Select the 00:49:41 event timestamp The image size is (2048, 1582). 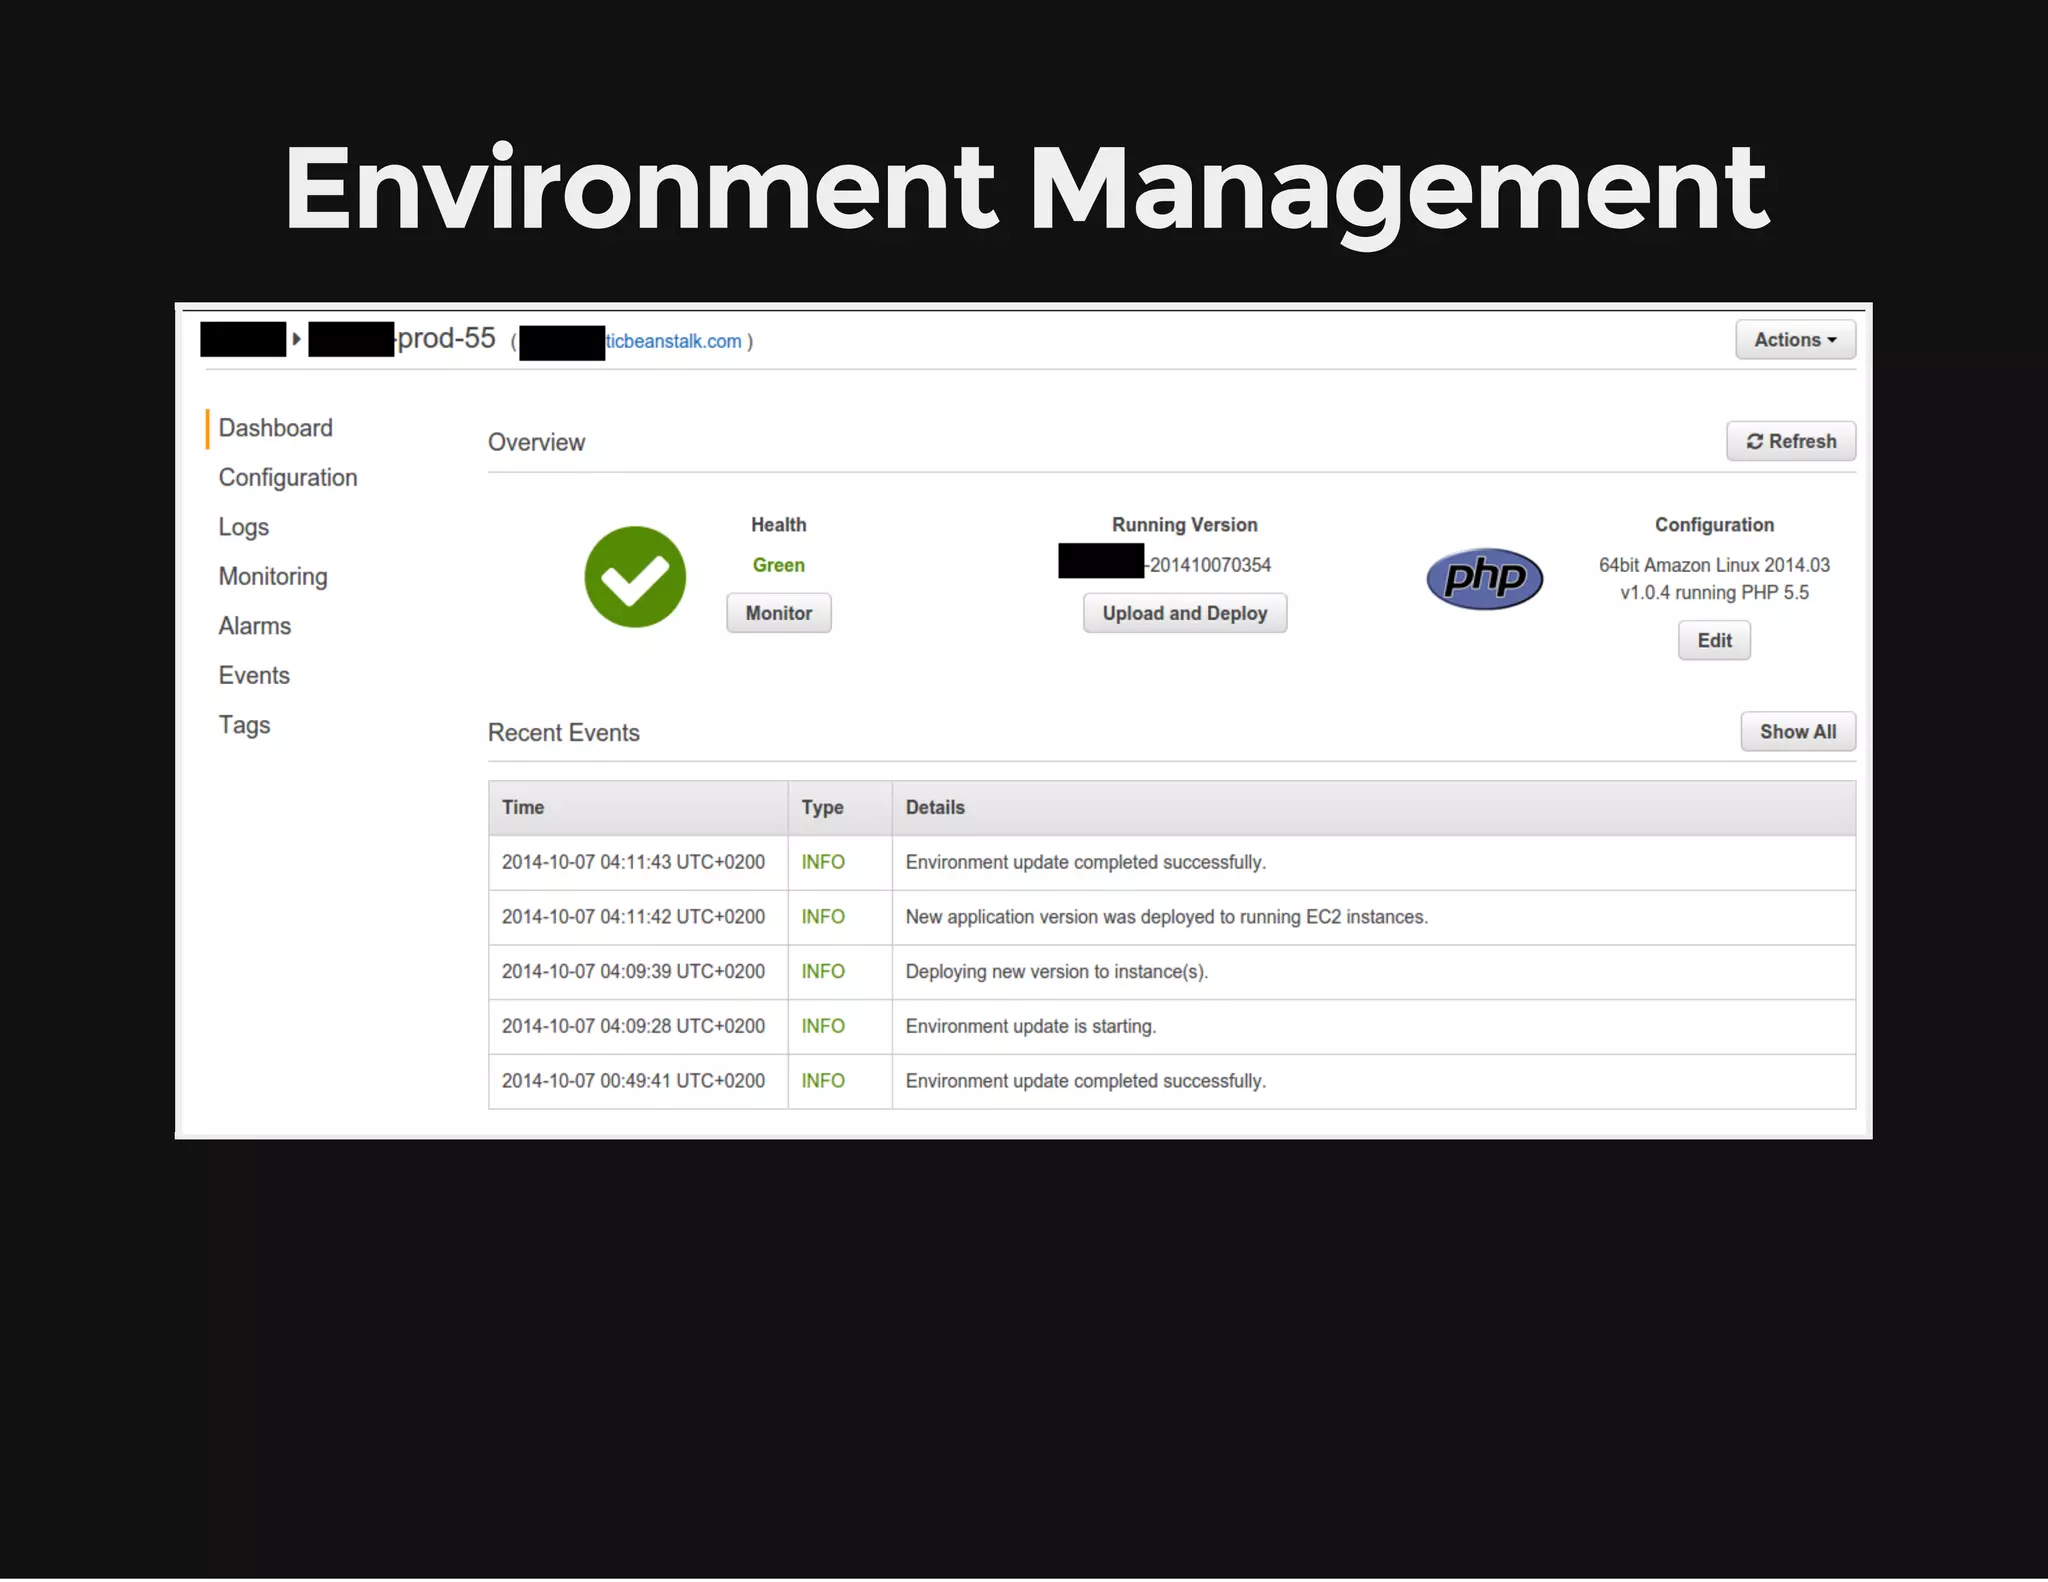[633, 1081]
